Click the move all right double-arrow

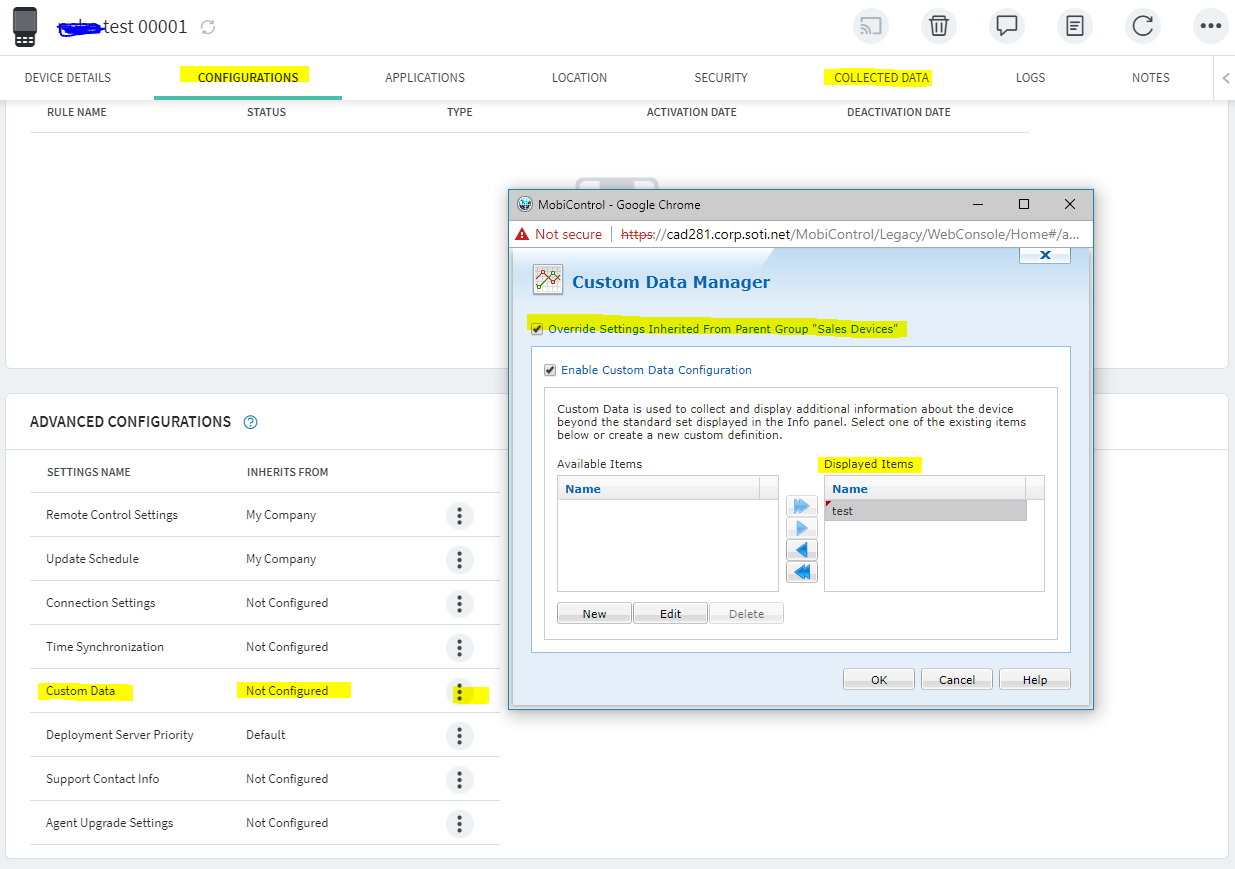[802, 506]
